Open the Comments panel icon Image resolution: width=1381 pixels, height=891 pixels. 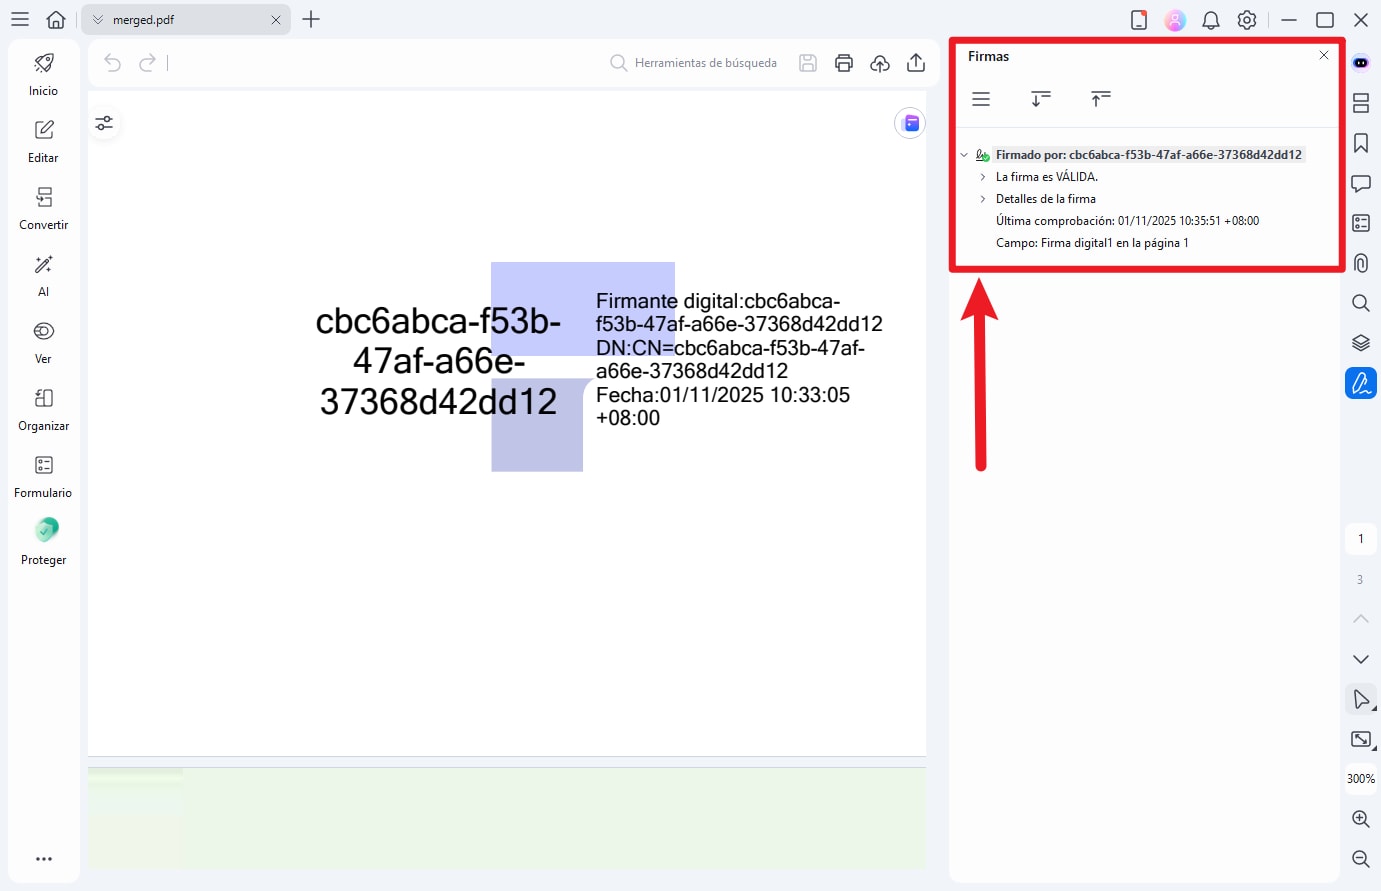click(x=1360, y=183)
